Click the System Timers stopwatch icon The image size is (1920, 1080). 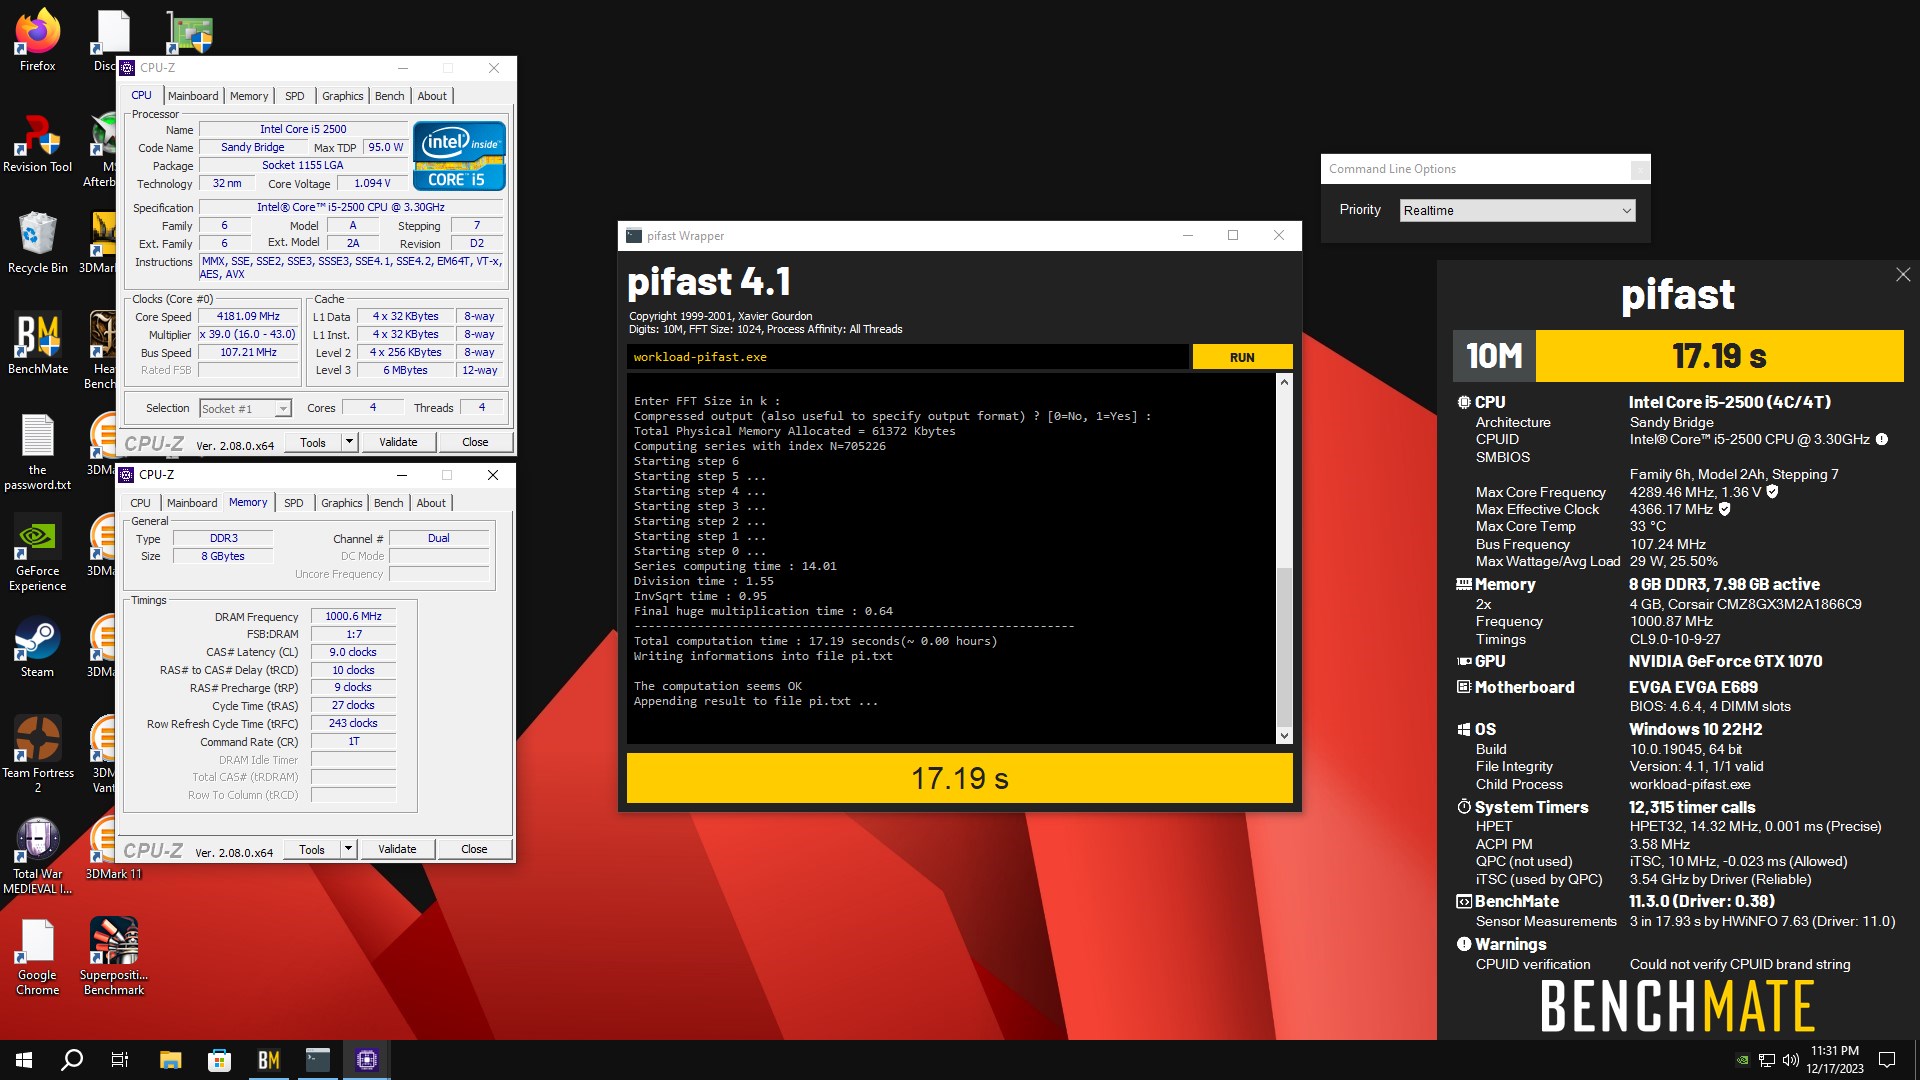click(x=1464, y=806)
